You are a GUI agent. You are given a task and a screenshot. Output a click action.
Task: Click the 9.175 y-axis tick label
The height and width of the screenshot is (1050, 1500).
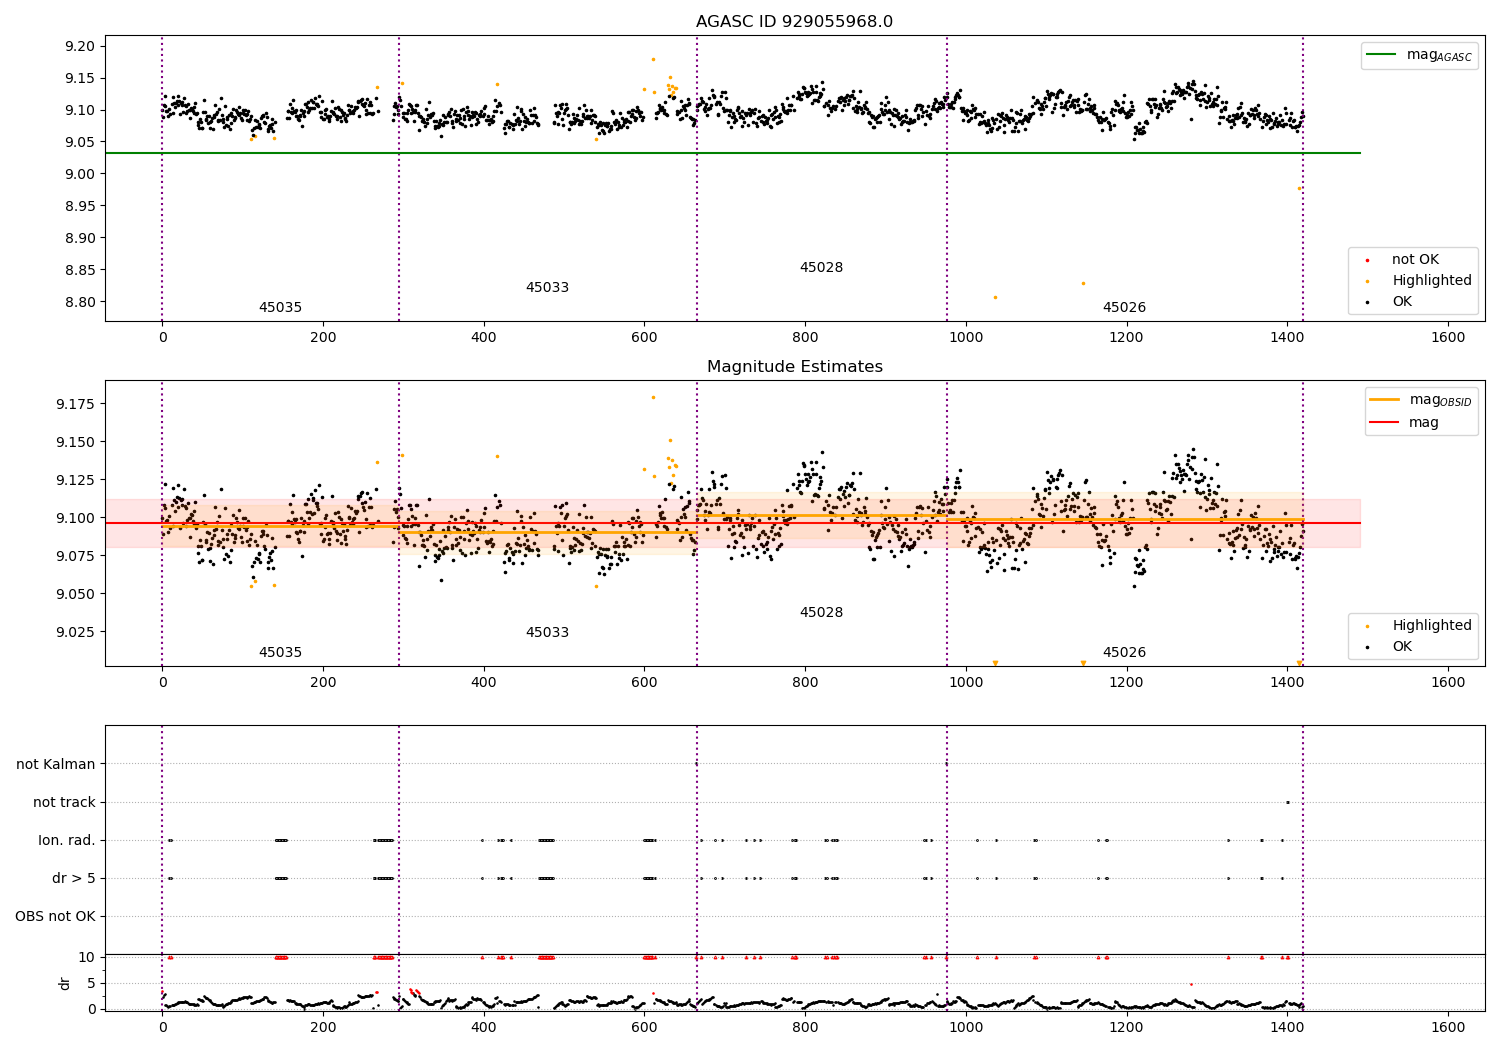point(75,404)
